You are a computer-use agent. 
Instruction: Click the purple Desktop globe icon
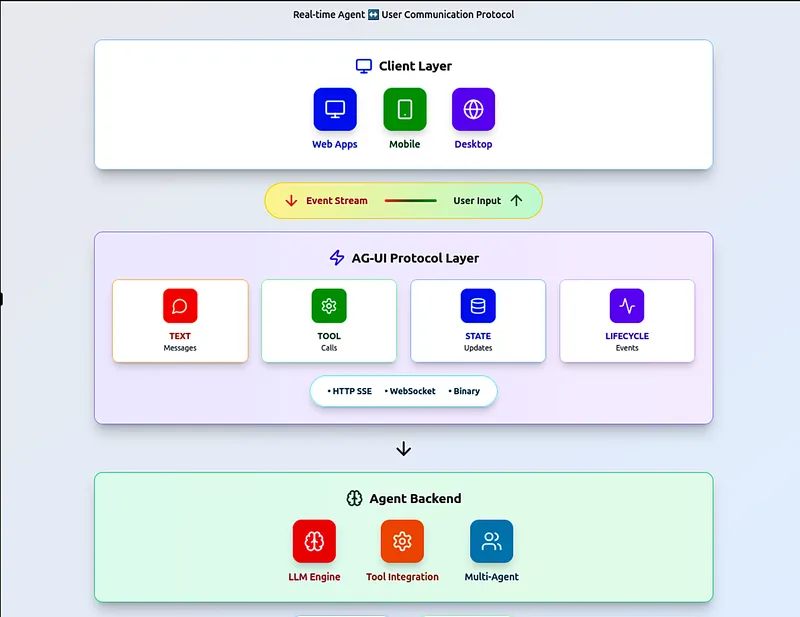click(x=473, y=109)
